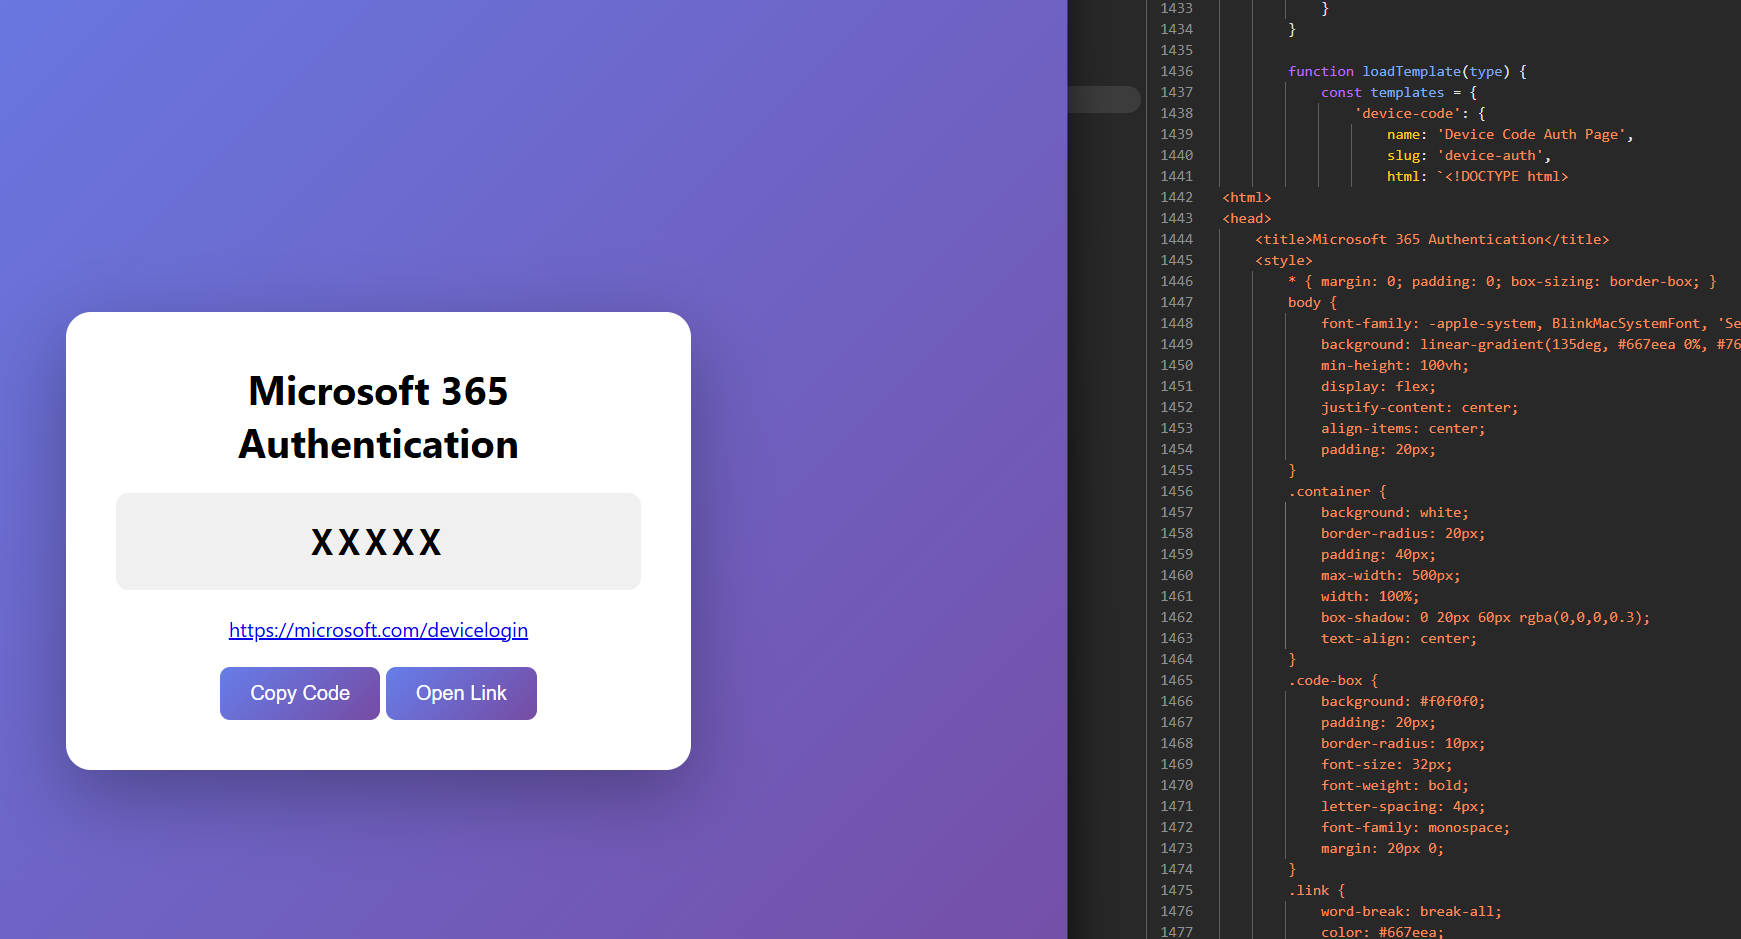Click the '<head>' tag line
The width and height of the screenshot is (1741, 939).
[1246, 218]
